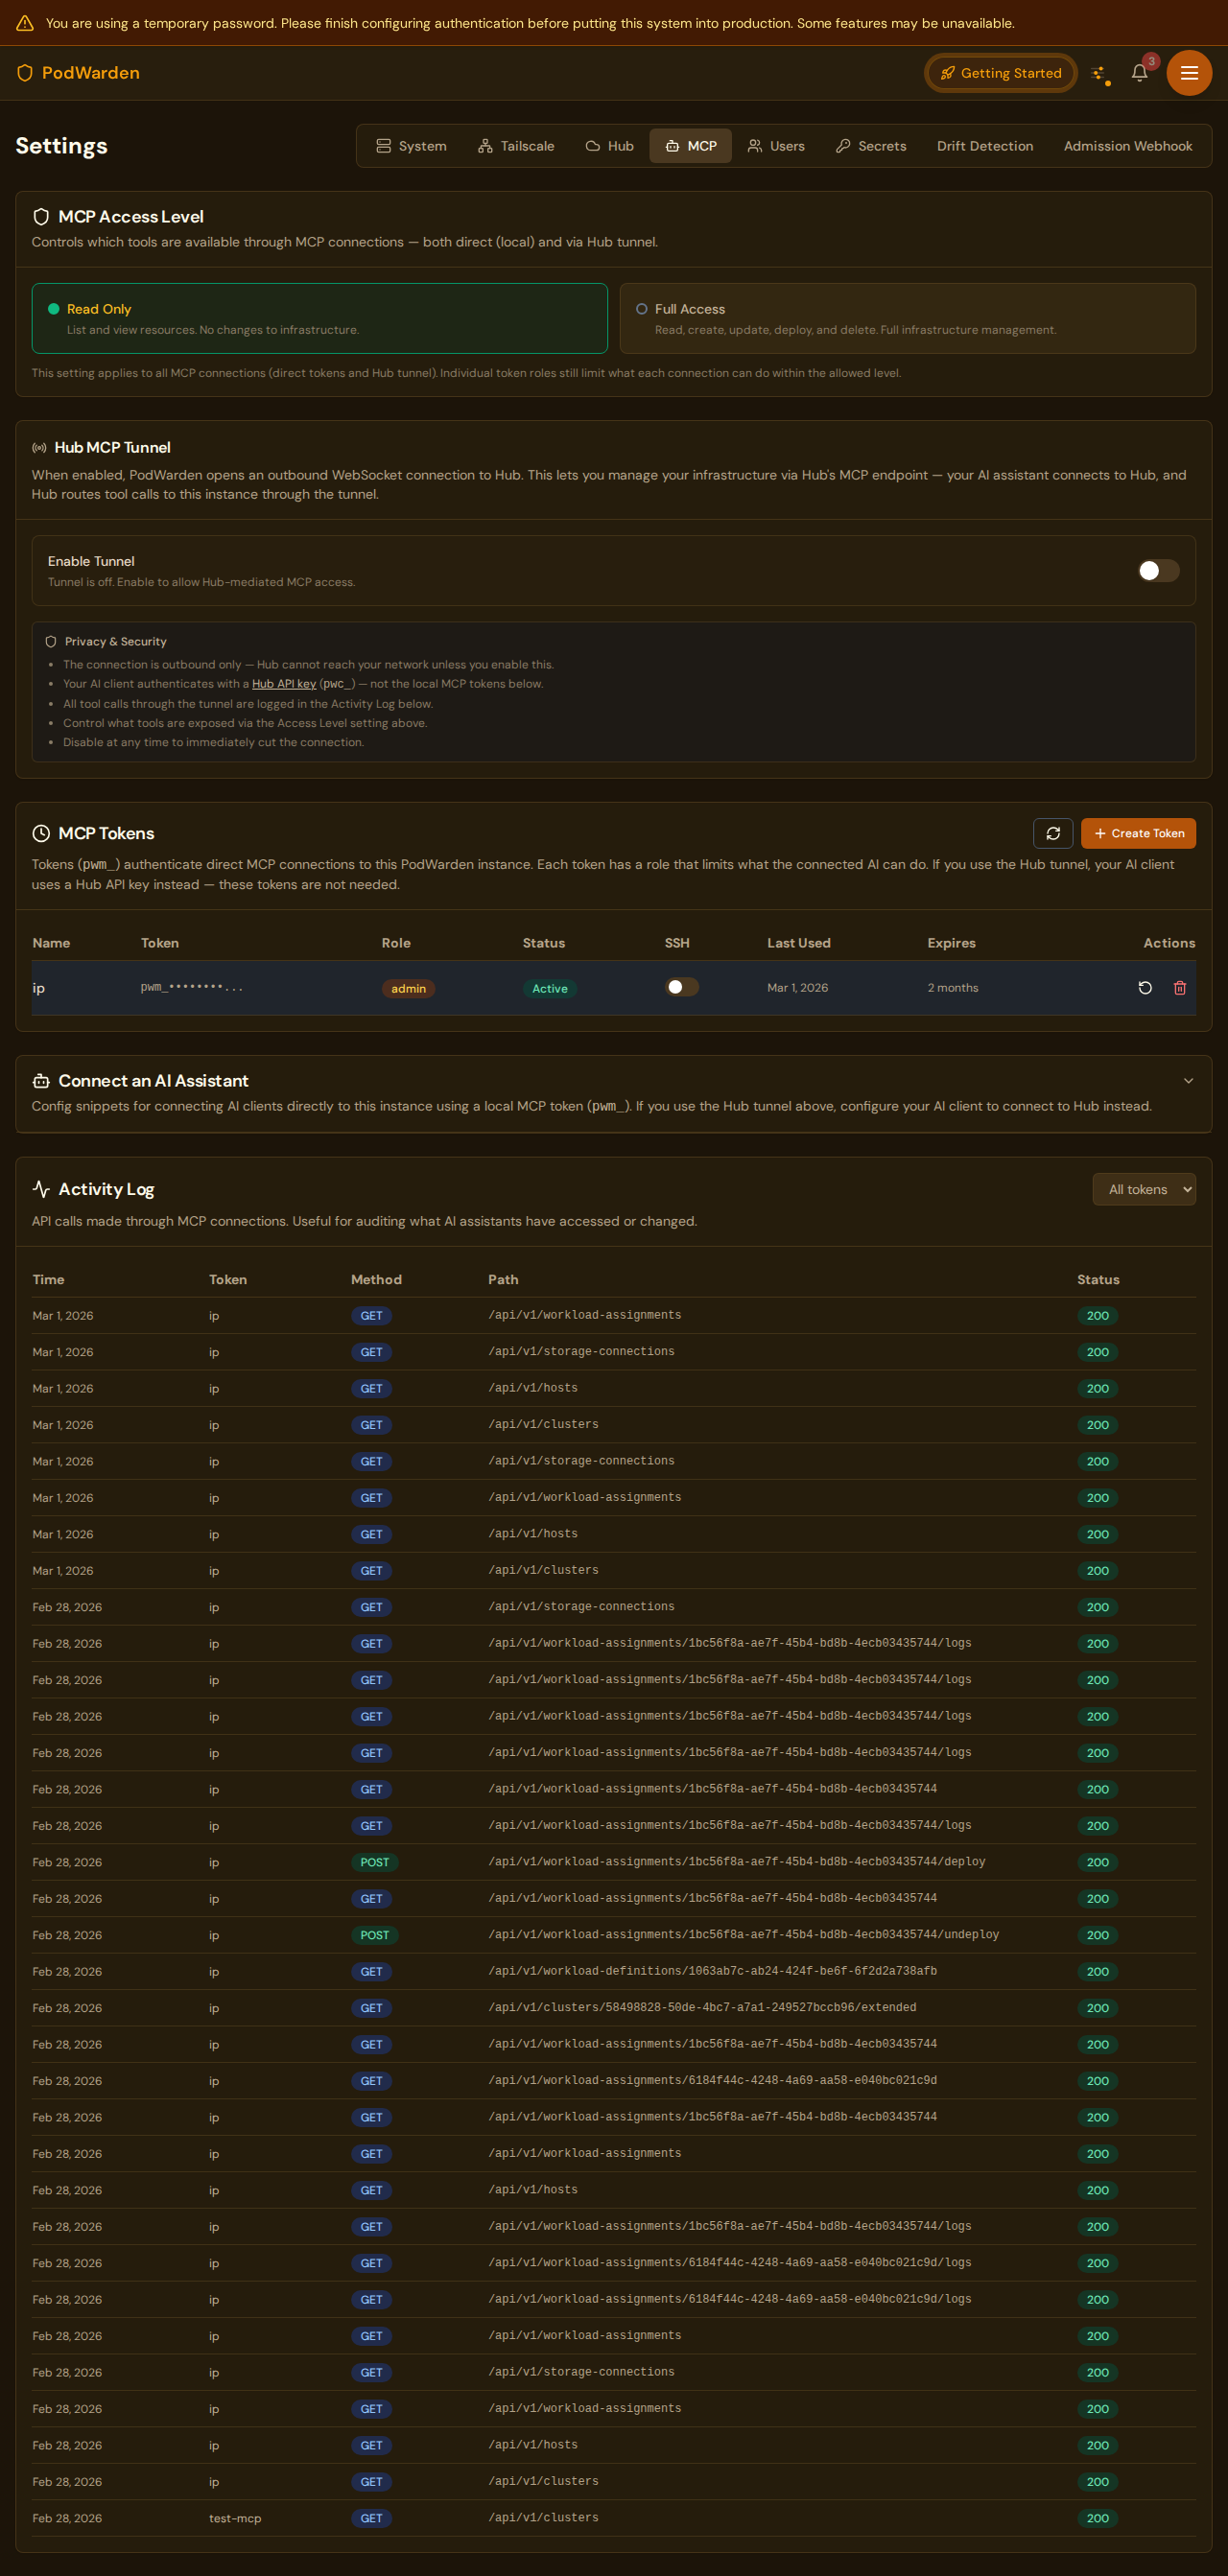Open the Users tab
The width and height of the screenshot is (1228, 2576).
(x=776, y=146)
